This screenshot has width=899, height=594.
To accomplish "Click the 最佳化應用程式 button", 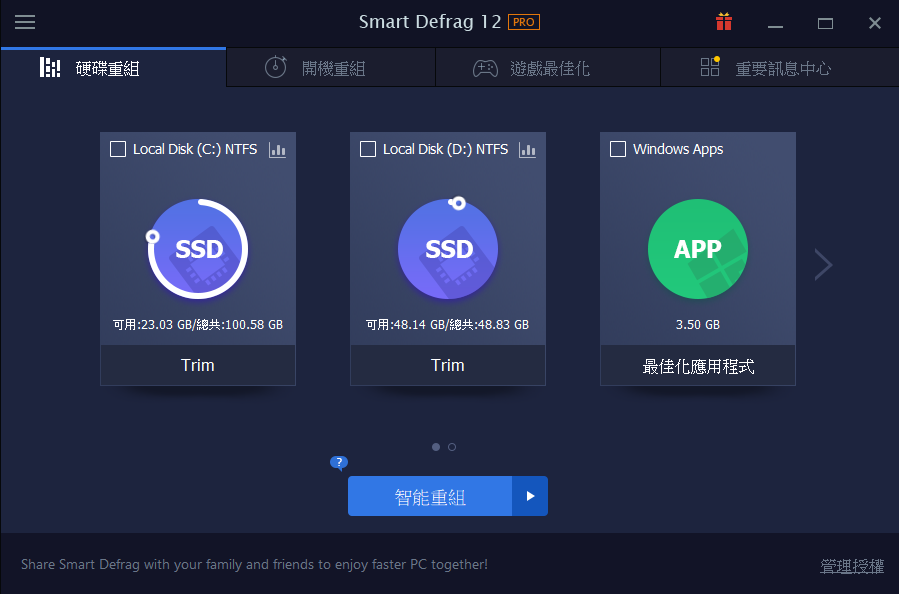I will coord(698,365).
